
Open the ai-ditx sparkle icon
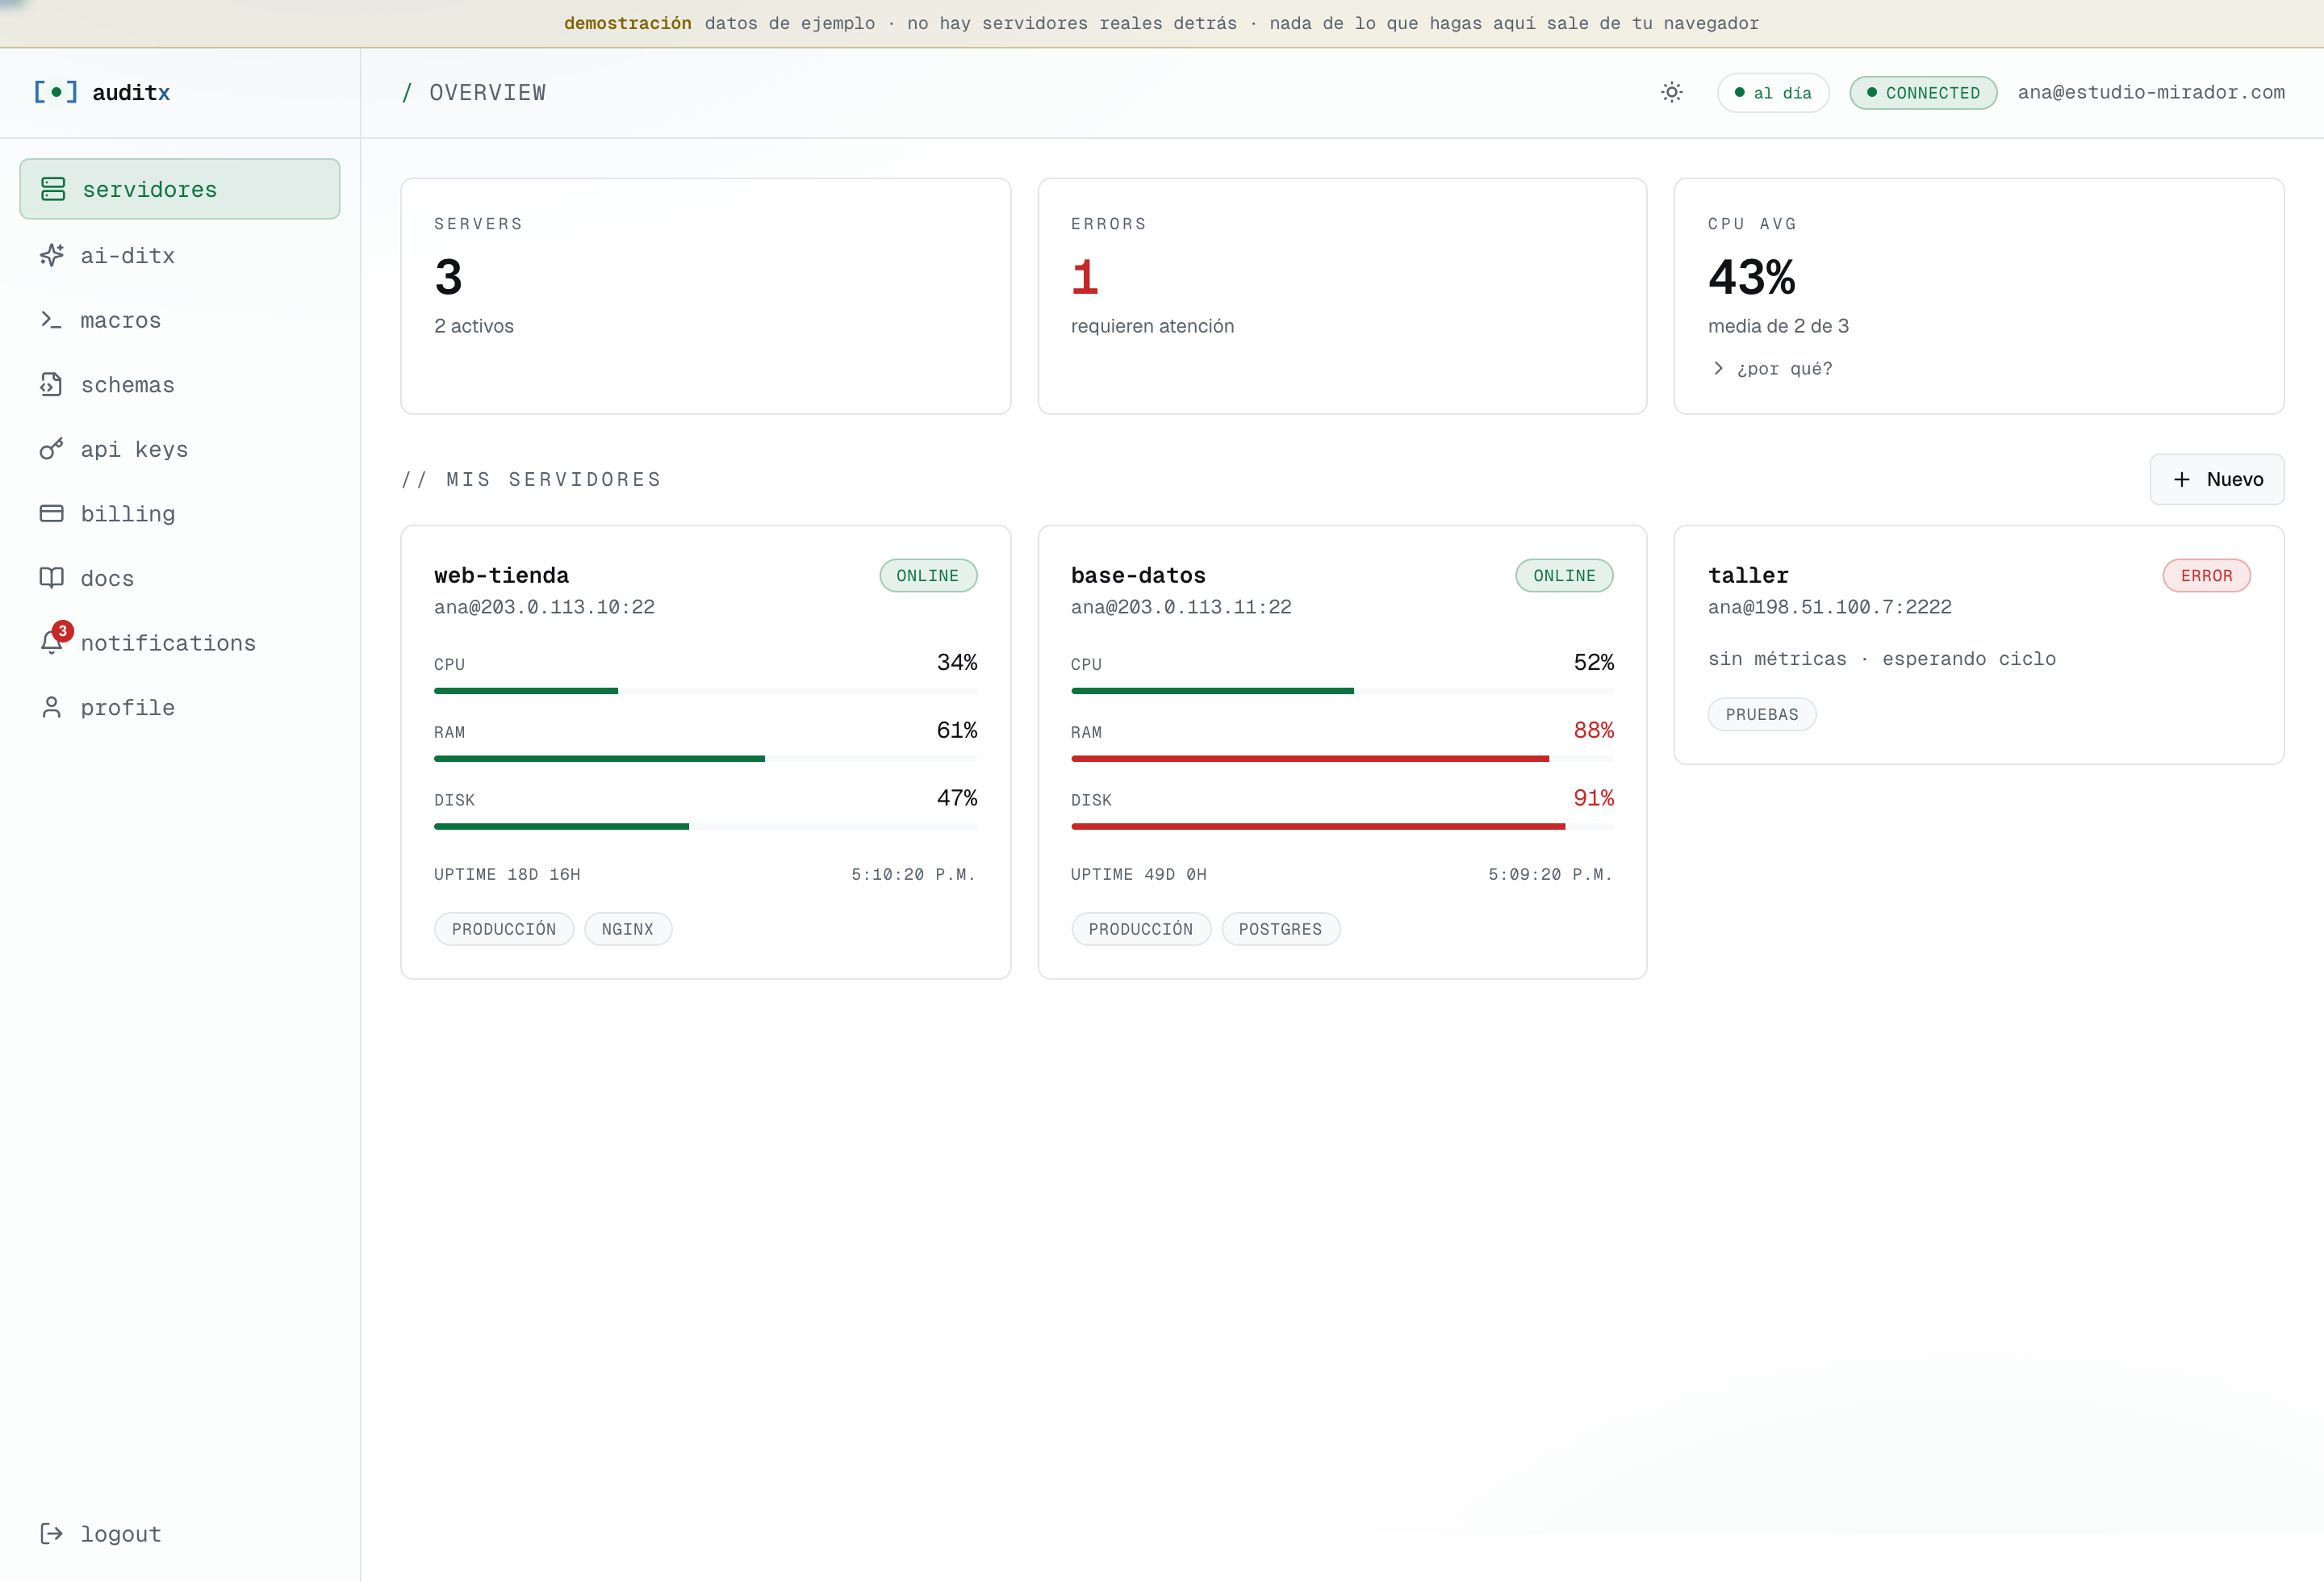pos(52,255)
